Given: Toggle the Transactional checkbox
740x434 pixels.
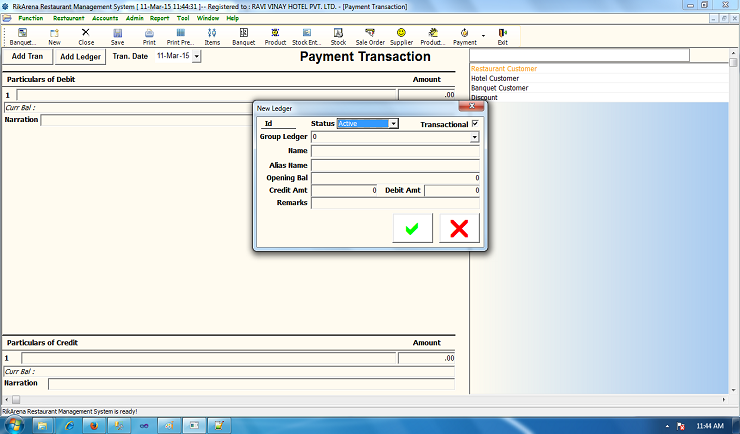Looking at the screenshot, I should click(475, 124).
